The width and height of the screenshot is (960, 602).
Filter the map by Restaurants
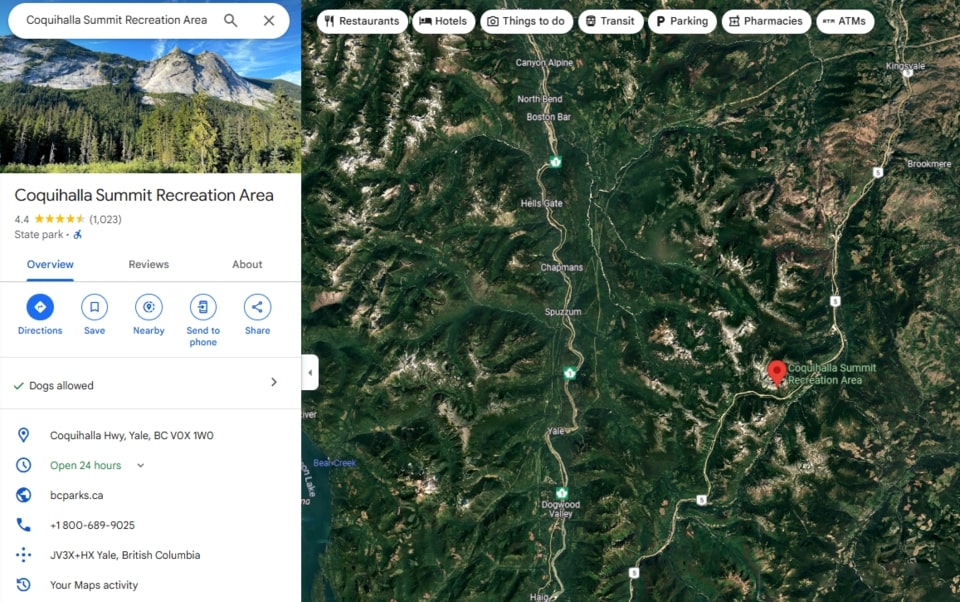(362, 21)
